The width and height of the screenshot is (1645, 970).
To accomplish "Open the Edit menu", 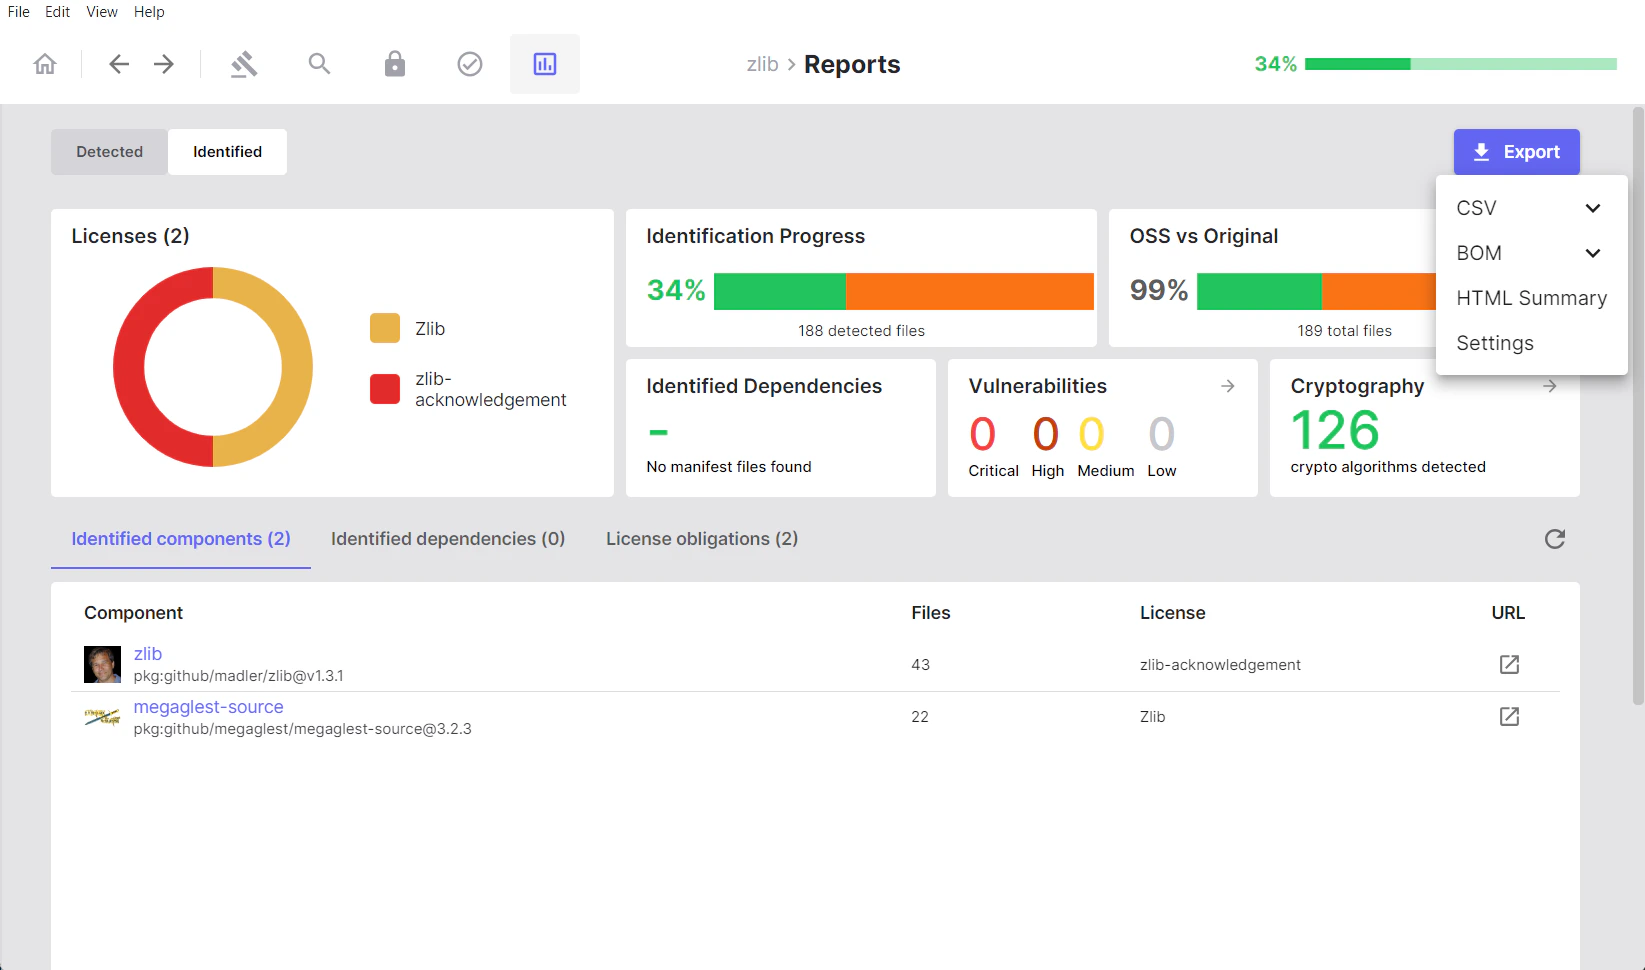I will [57, 12].
